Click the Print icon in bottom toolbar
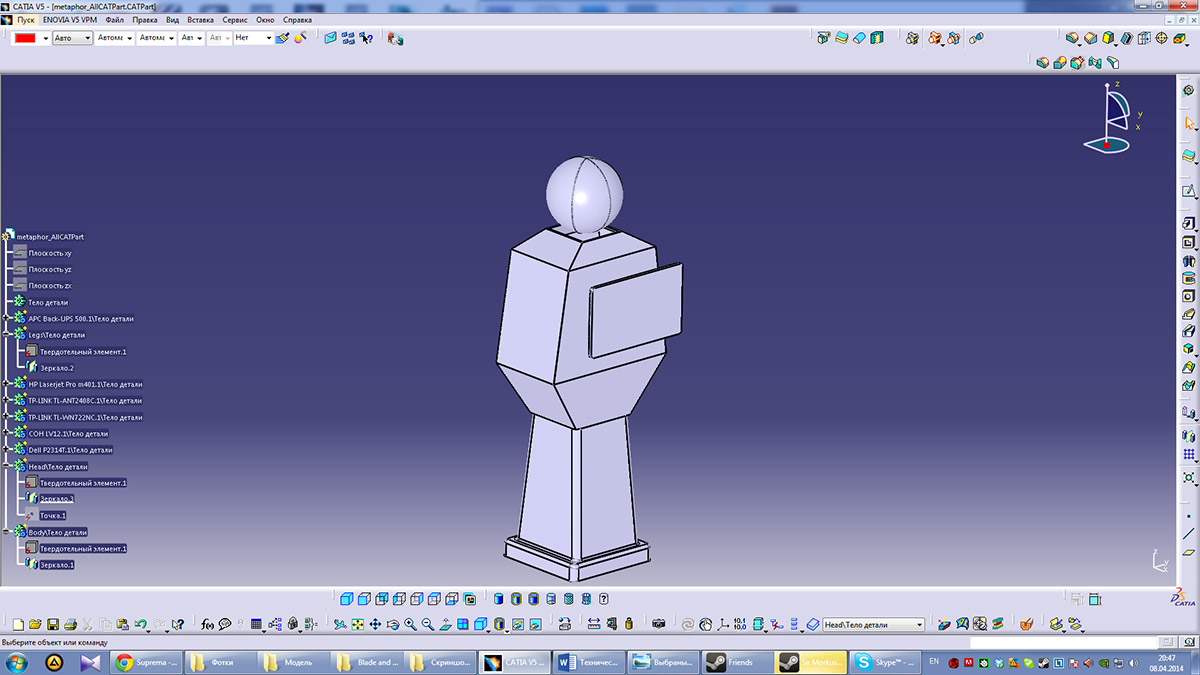Viewport: 1200px width, 675px height. [70, 625]
